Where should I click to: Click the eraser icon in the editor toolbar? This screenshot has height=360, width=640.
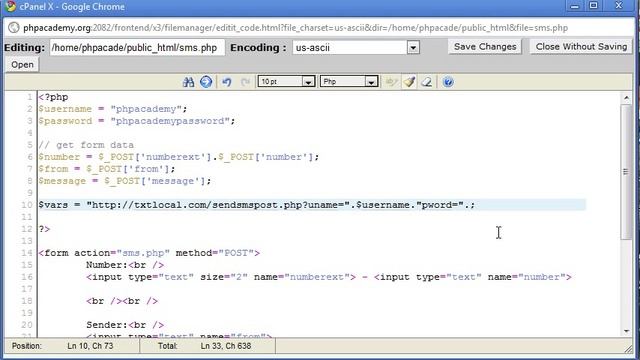click(x=427, y=82)
